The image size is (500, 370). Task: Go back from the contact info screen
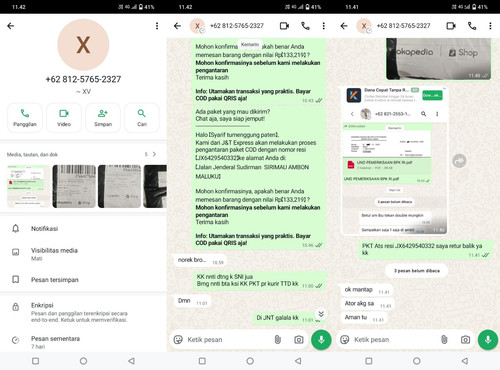pyautogui.click(x=11, y=26)
